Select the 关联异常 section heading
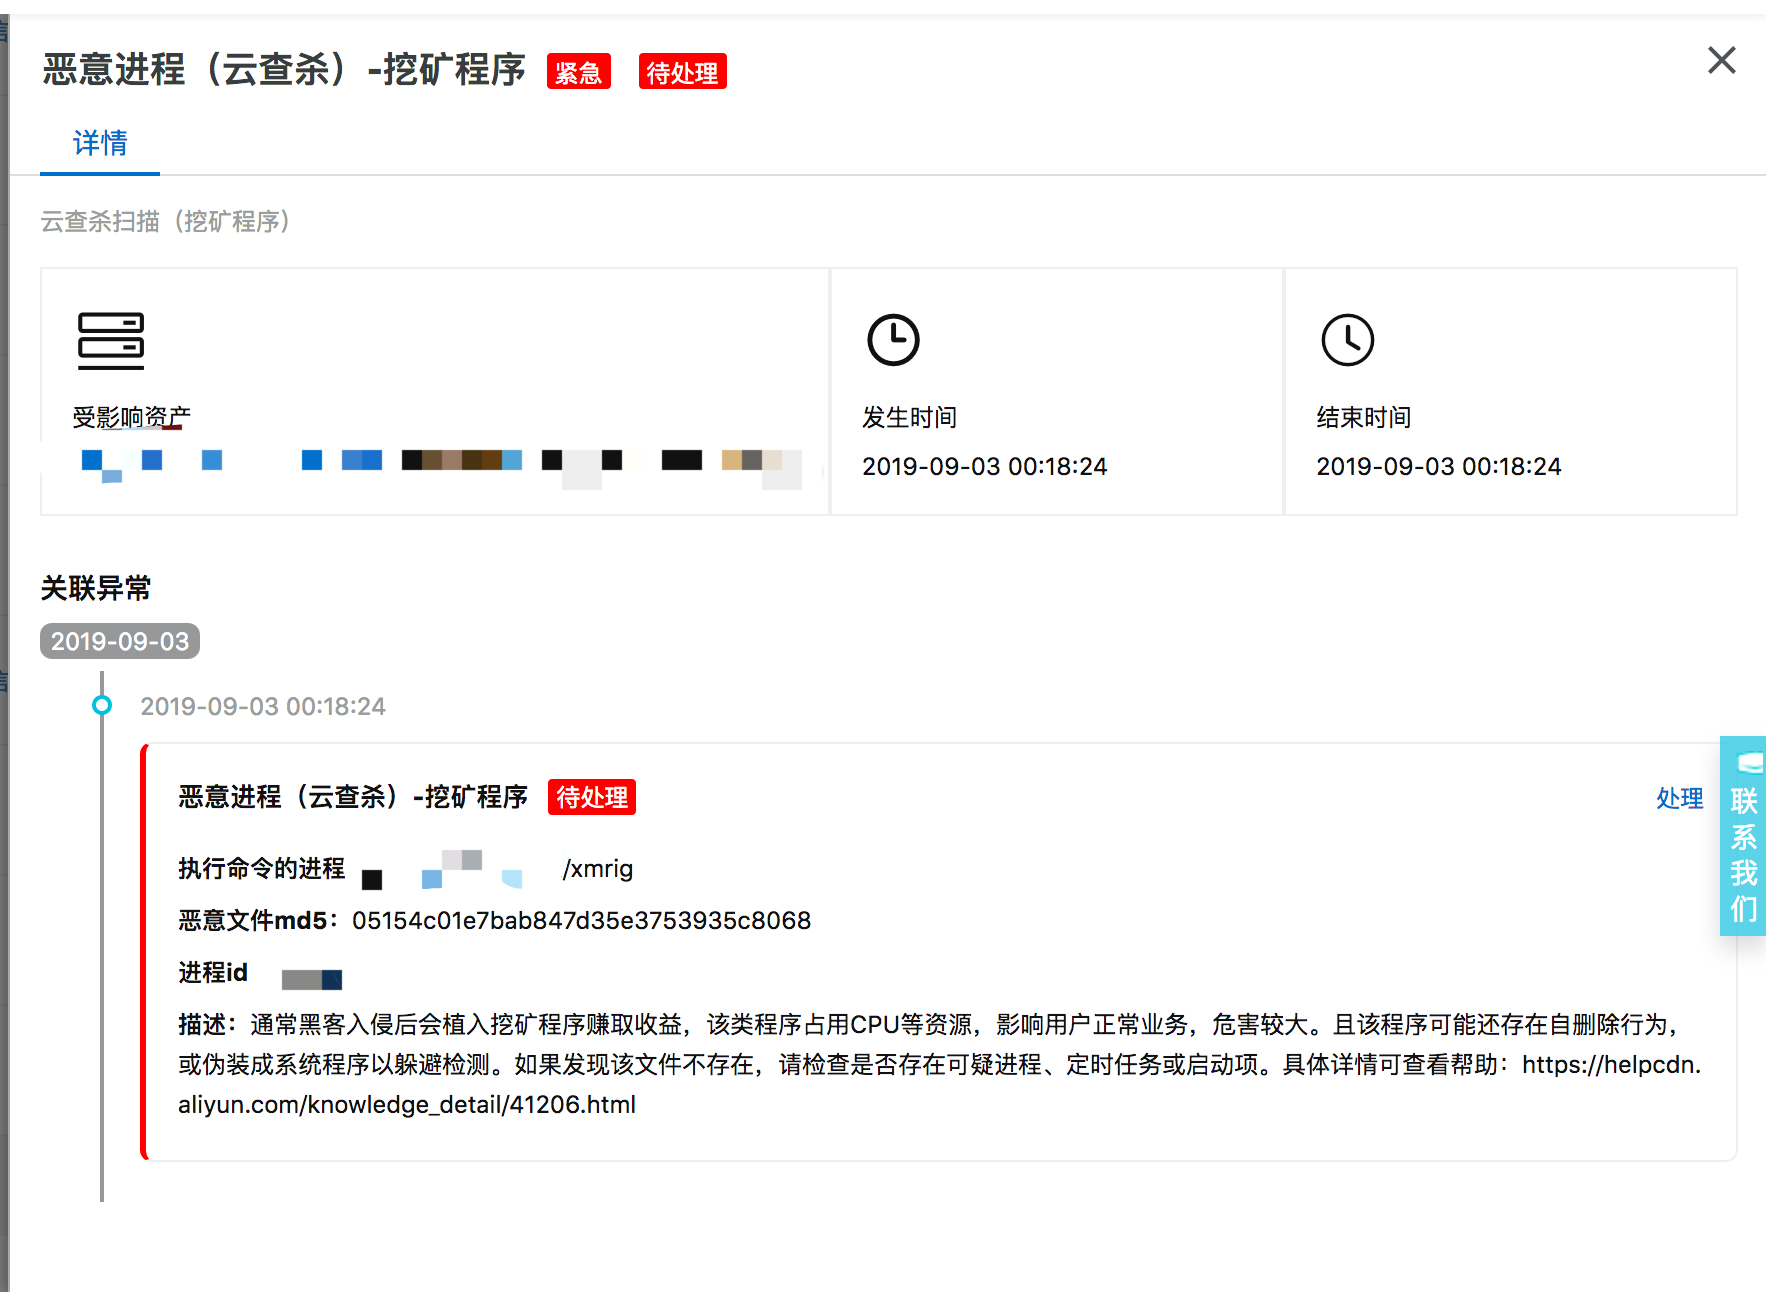The width and height of the screenshot is (1766, 1292). (x=95, y=588)
